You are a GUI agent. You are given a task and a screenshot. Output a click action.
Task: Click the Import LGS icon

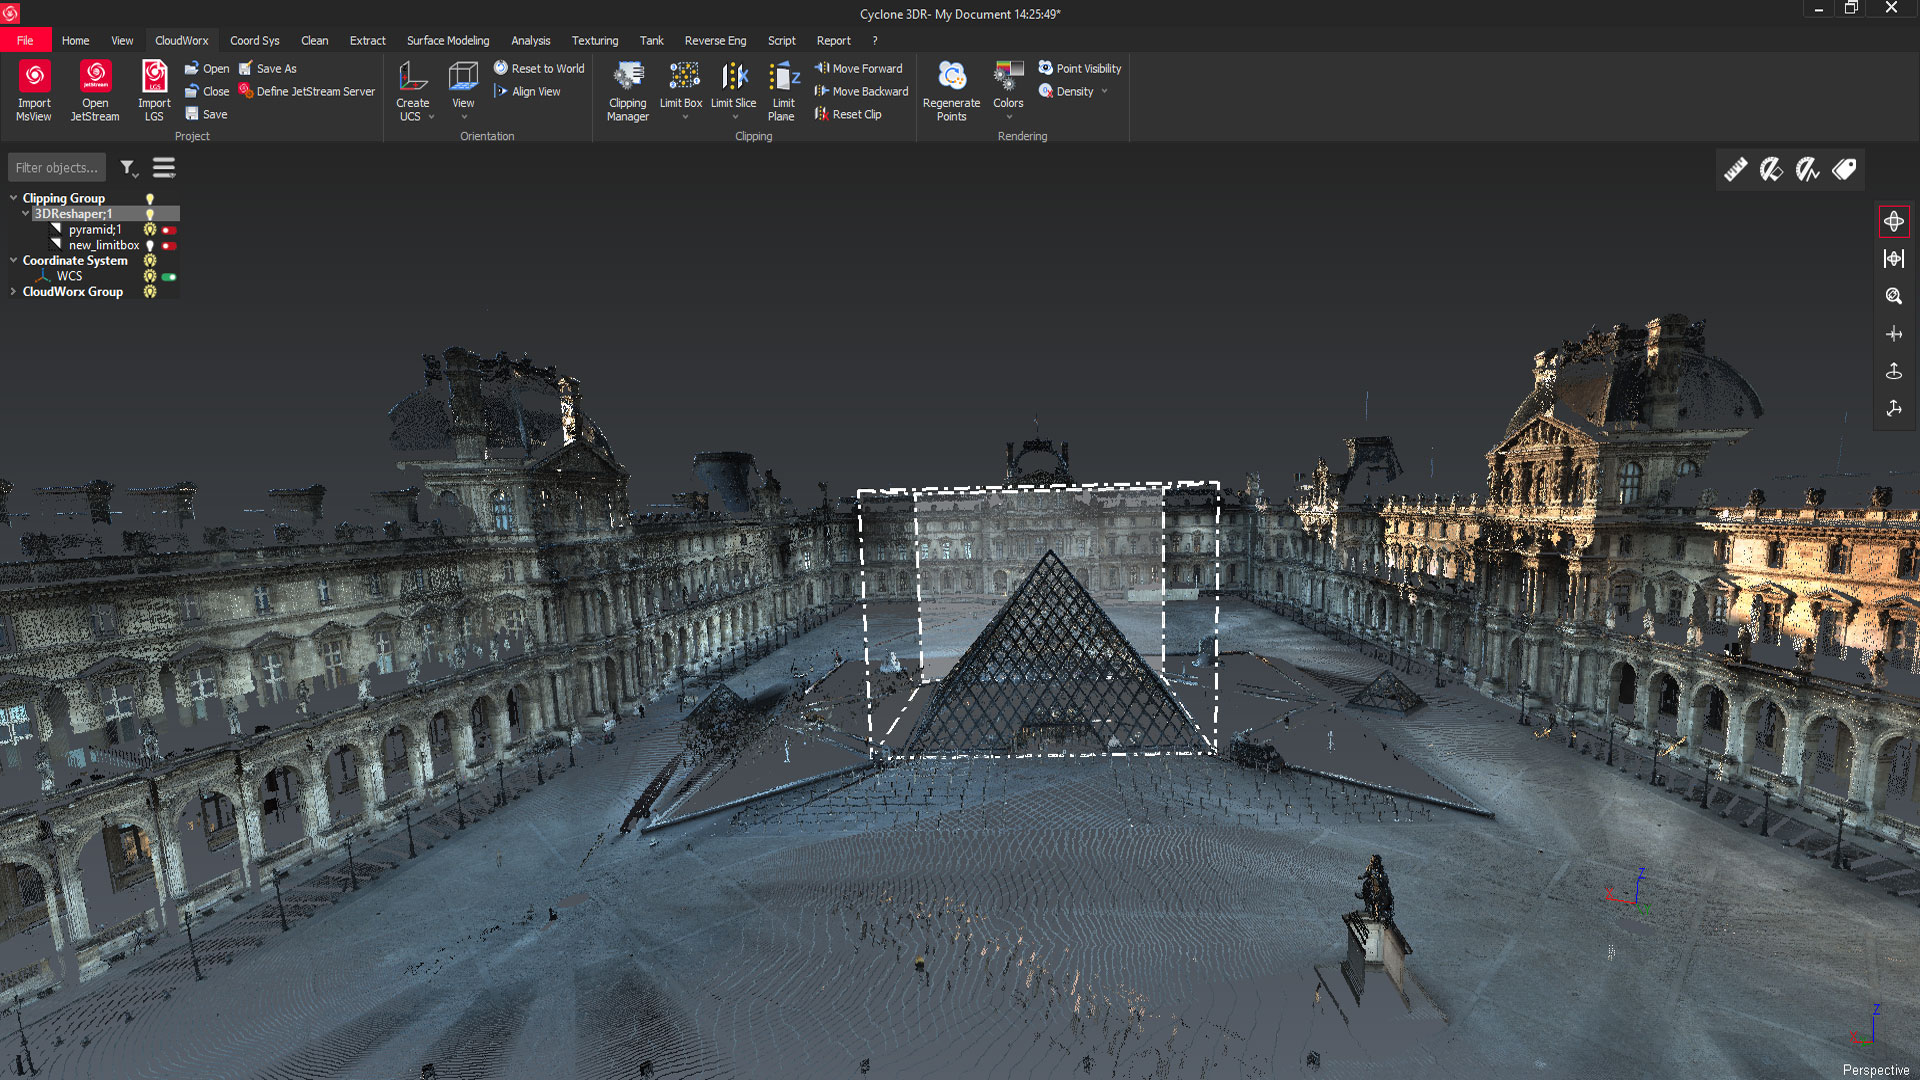(154, 78)
